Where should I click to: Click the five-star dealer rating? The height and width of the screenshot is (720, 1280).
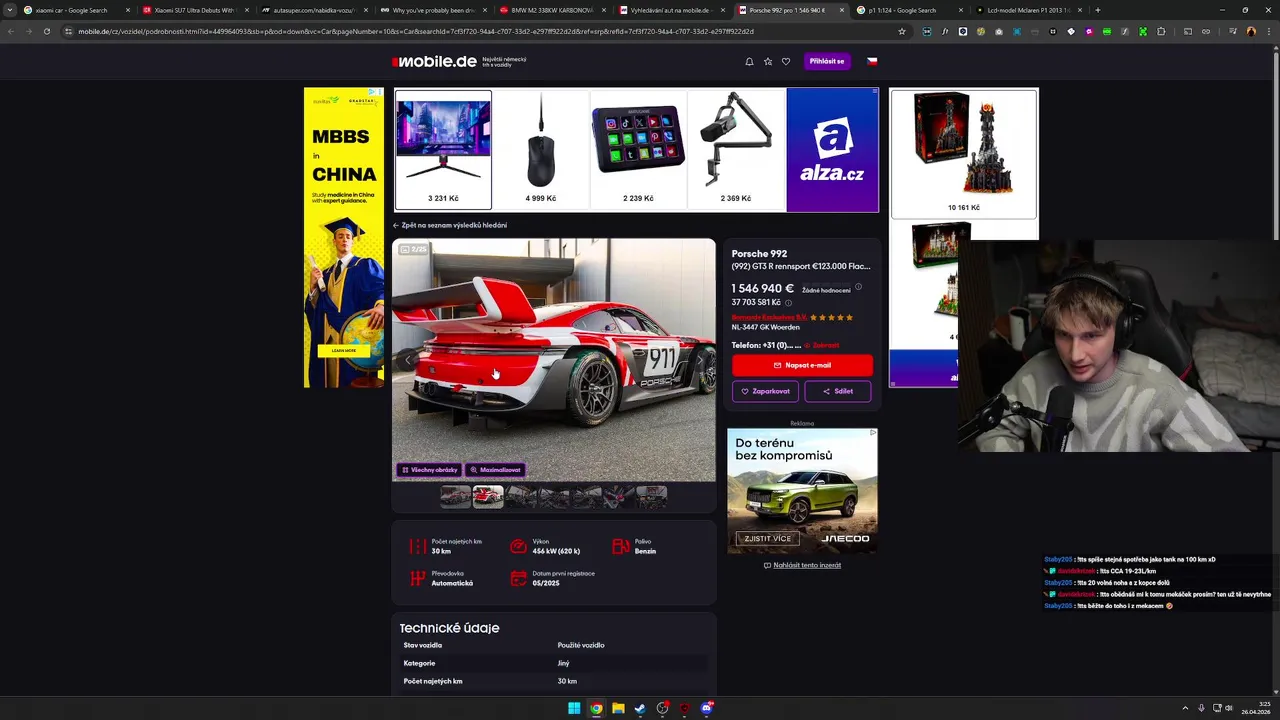[832, 317]
